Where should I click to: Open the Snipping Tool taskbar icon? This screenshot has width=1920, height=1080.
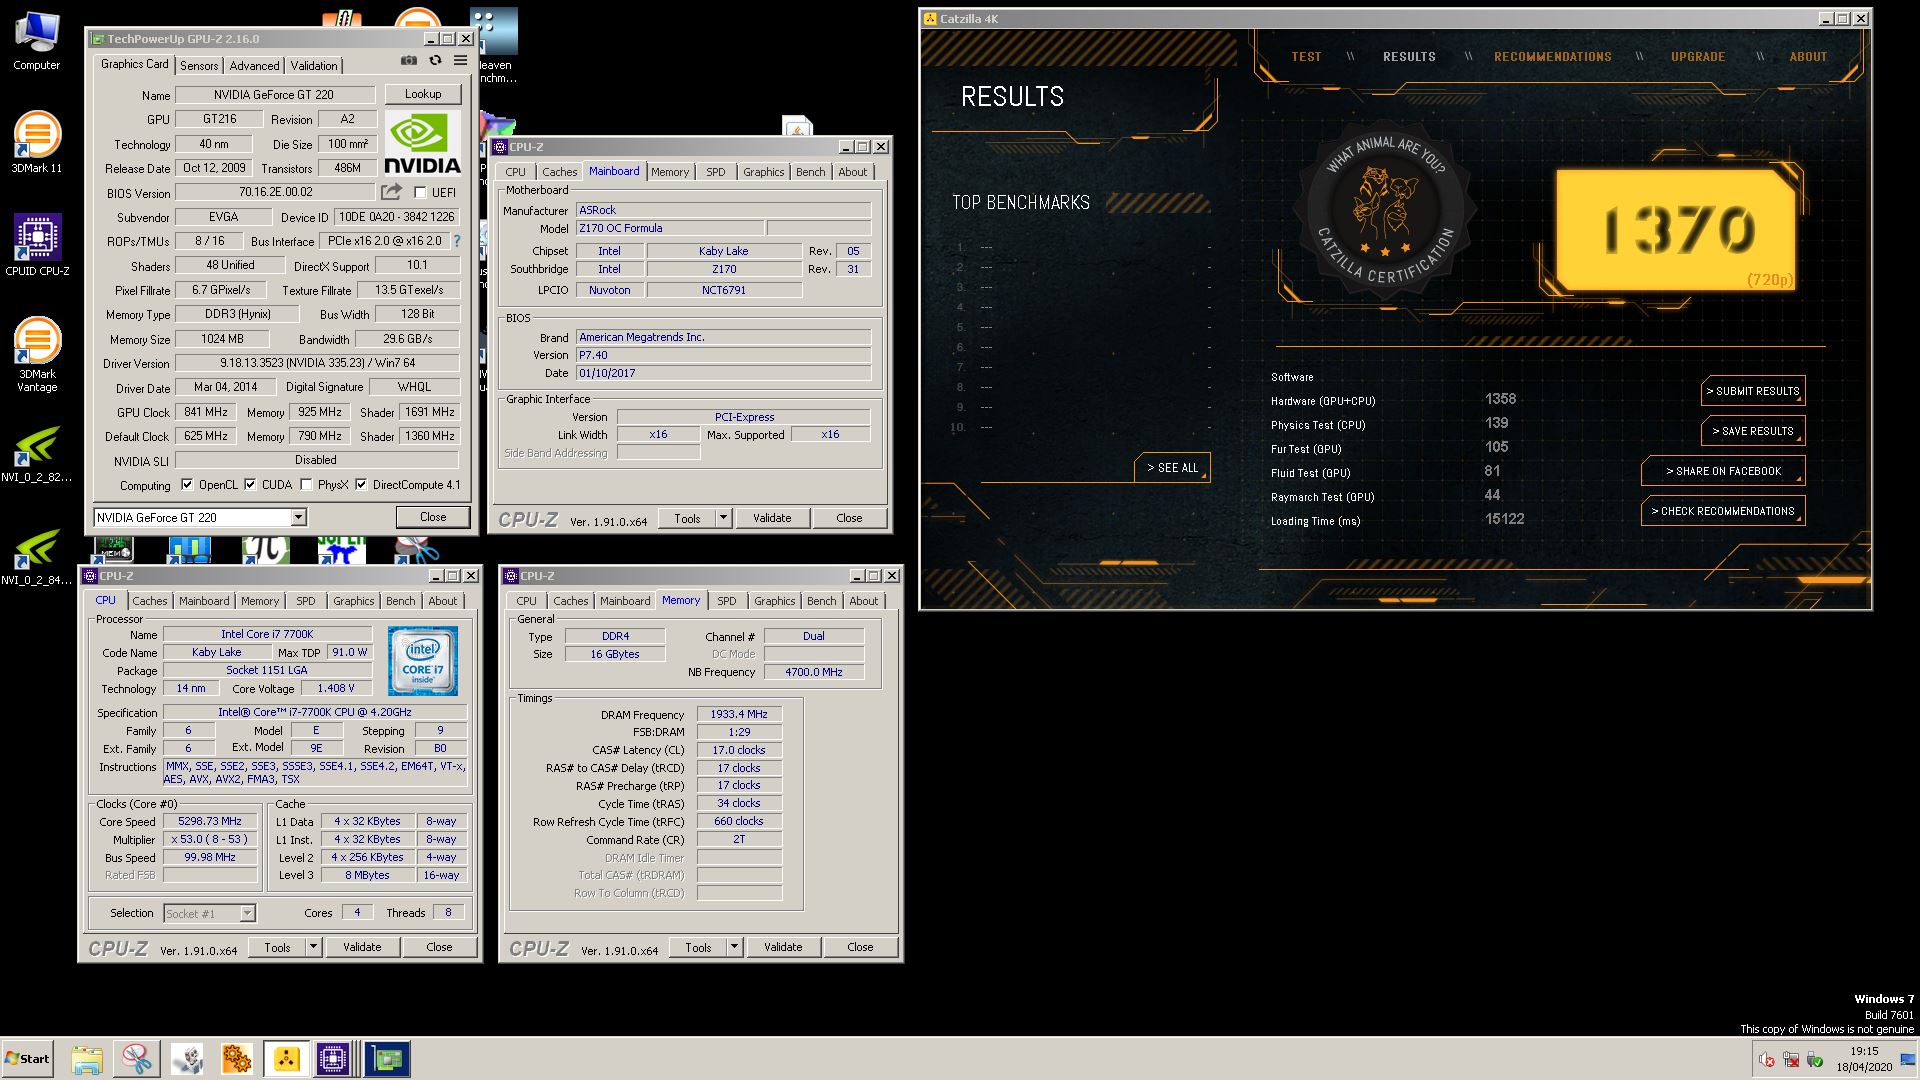(137, 1059)
